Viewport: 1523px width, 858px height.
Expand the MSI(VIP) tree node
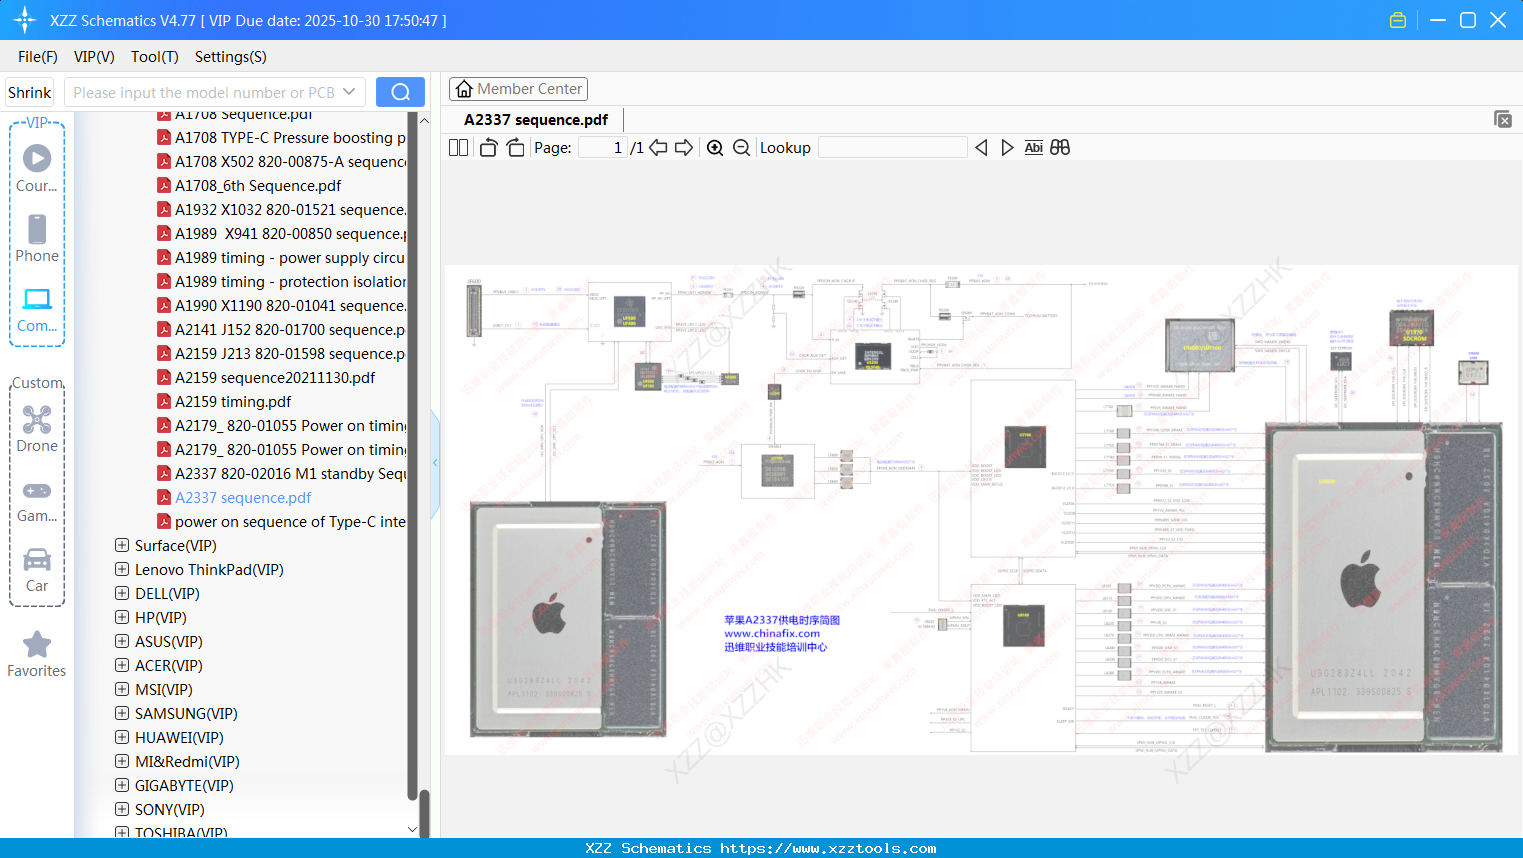coord(122,689)
